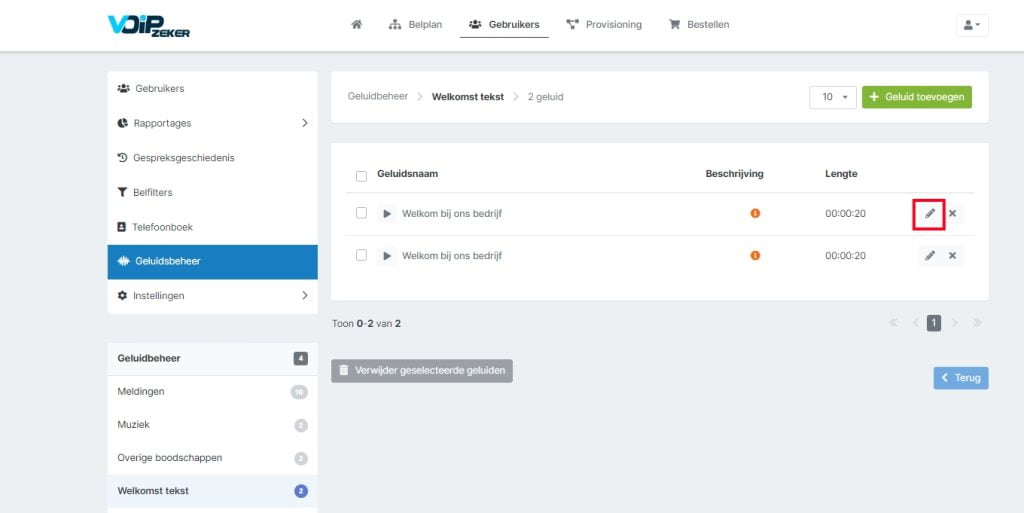1024x513 pixels.
Task: Click the Welkomst tekst breadcrumb
Action: [468, 97]
